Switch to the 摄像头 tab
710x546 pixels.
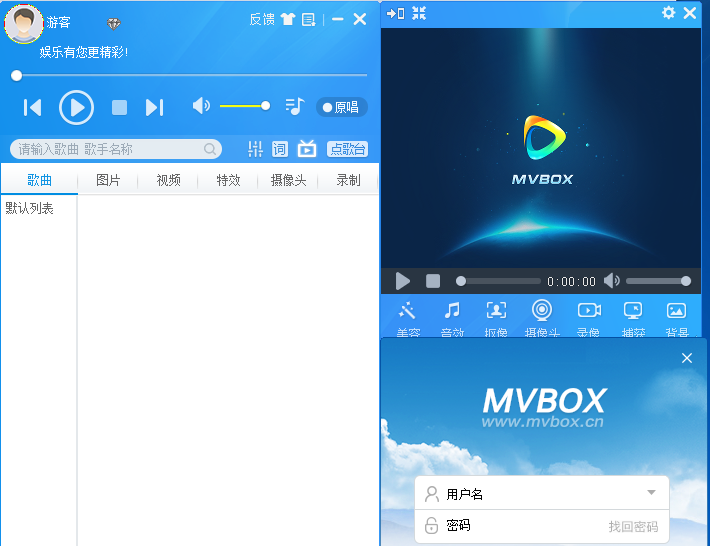(288, 180)
